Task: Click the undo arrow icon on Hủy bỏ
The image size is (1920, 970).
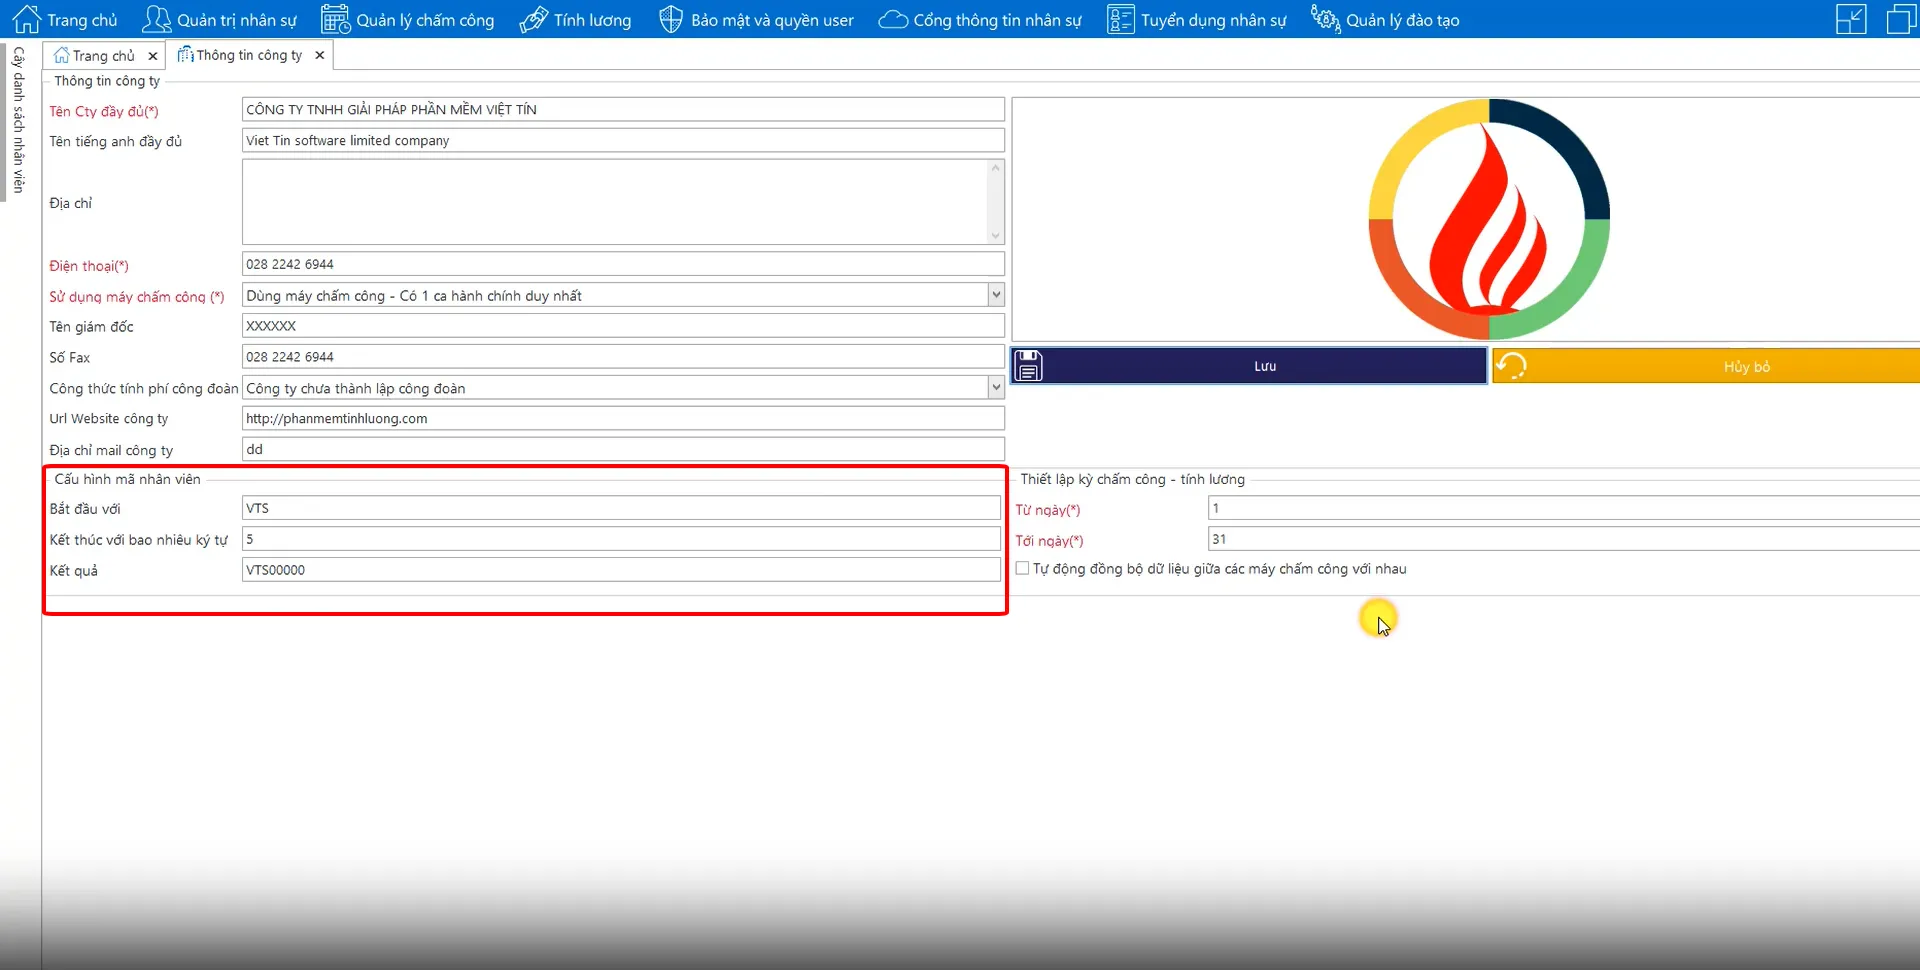Action: point(1511,366)
